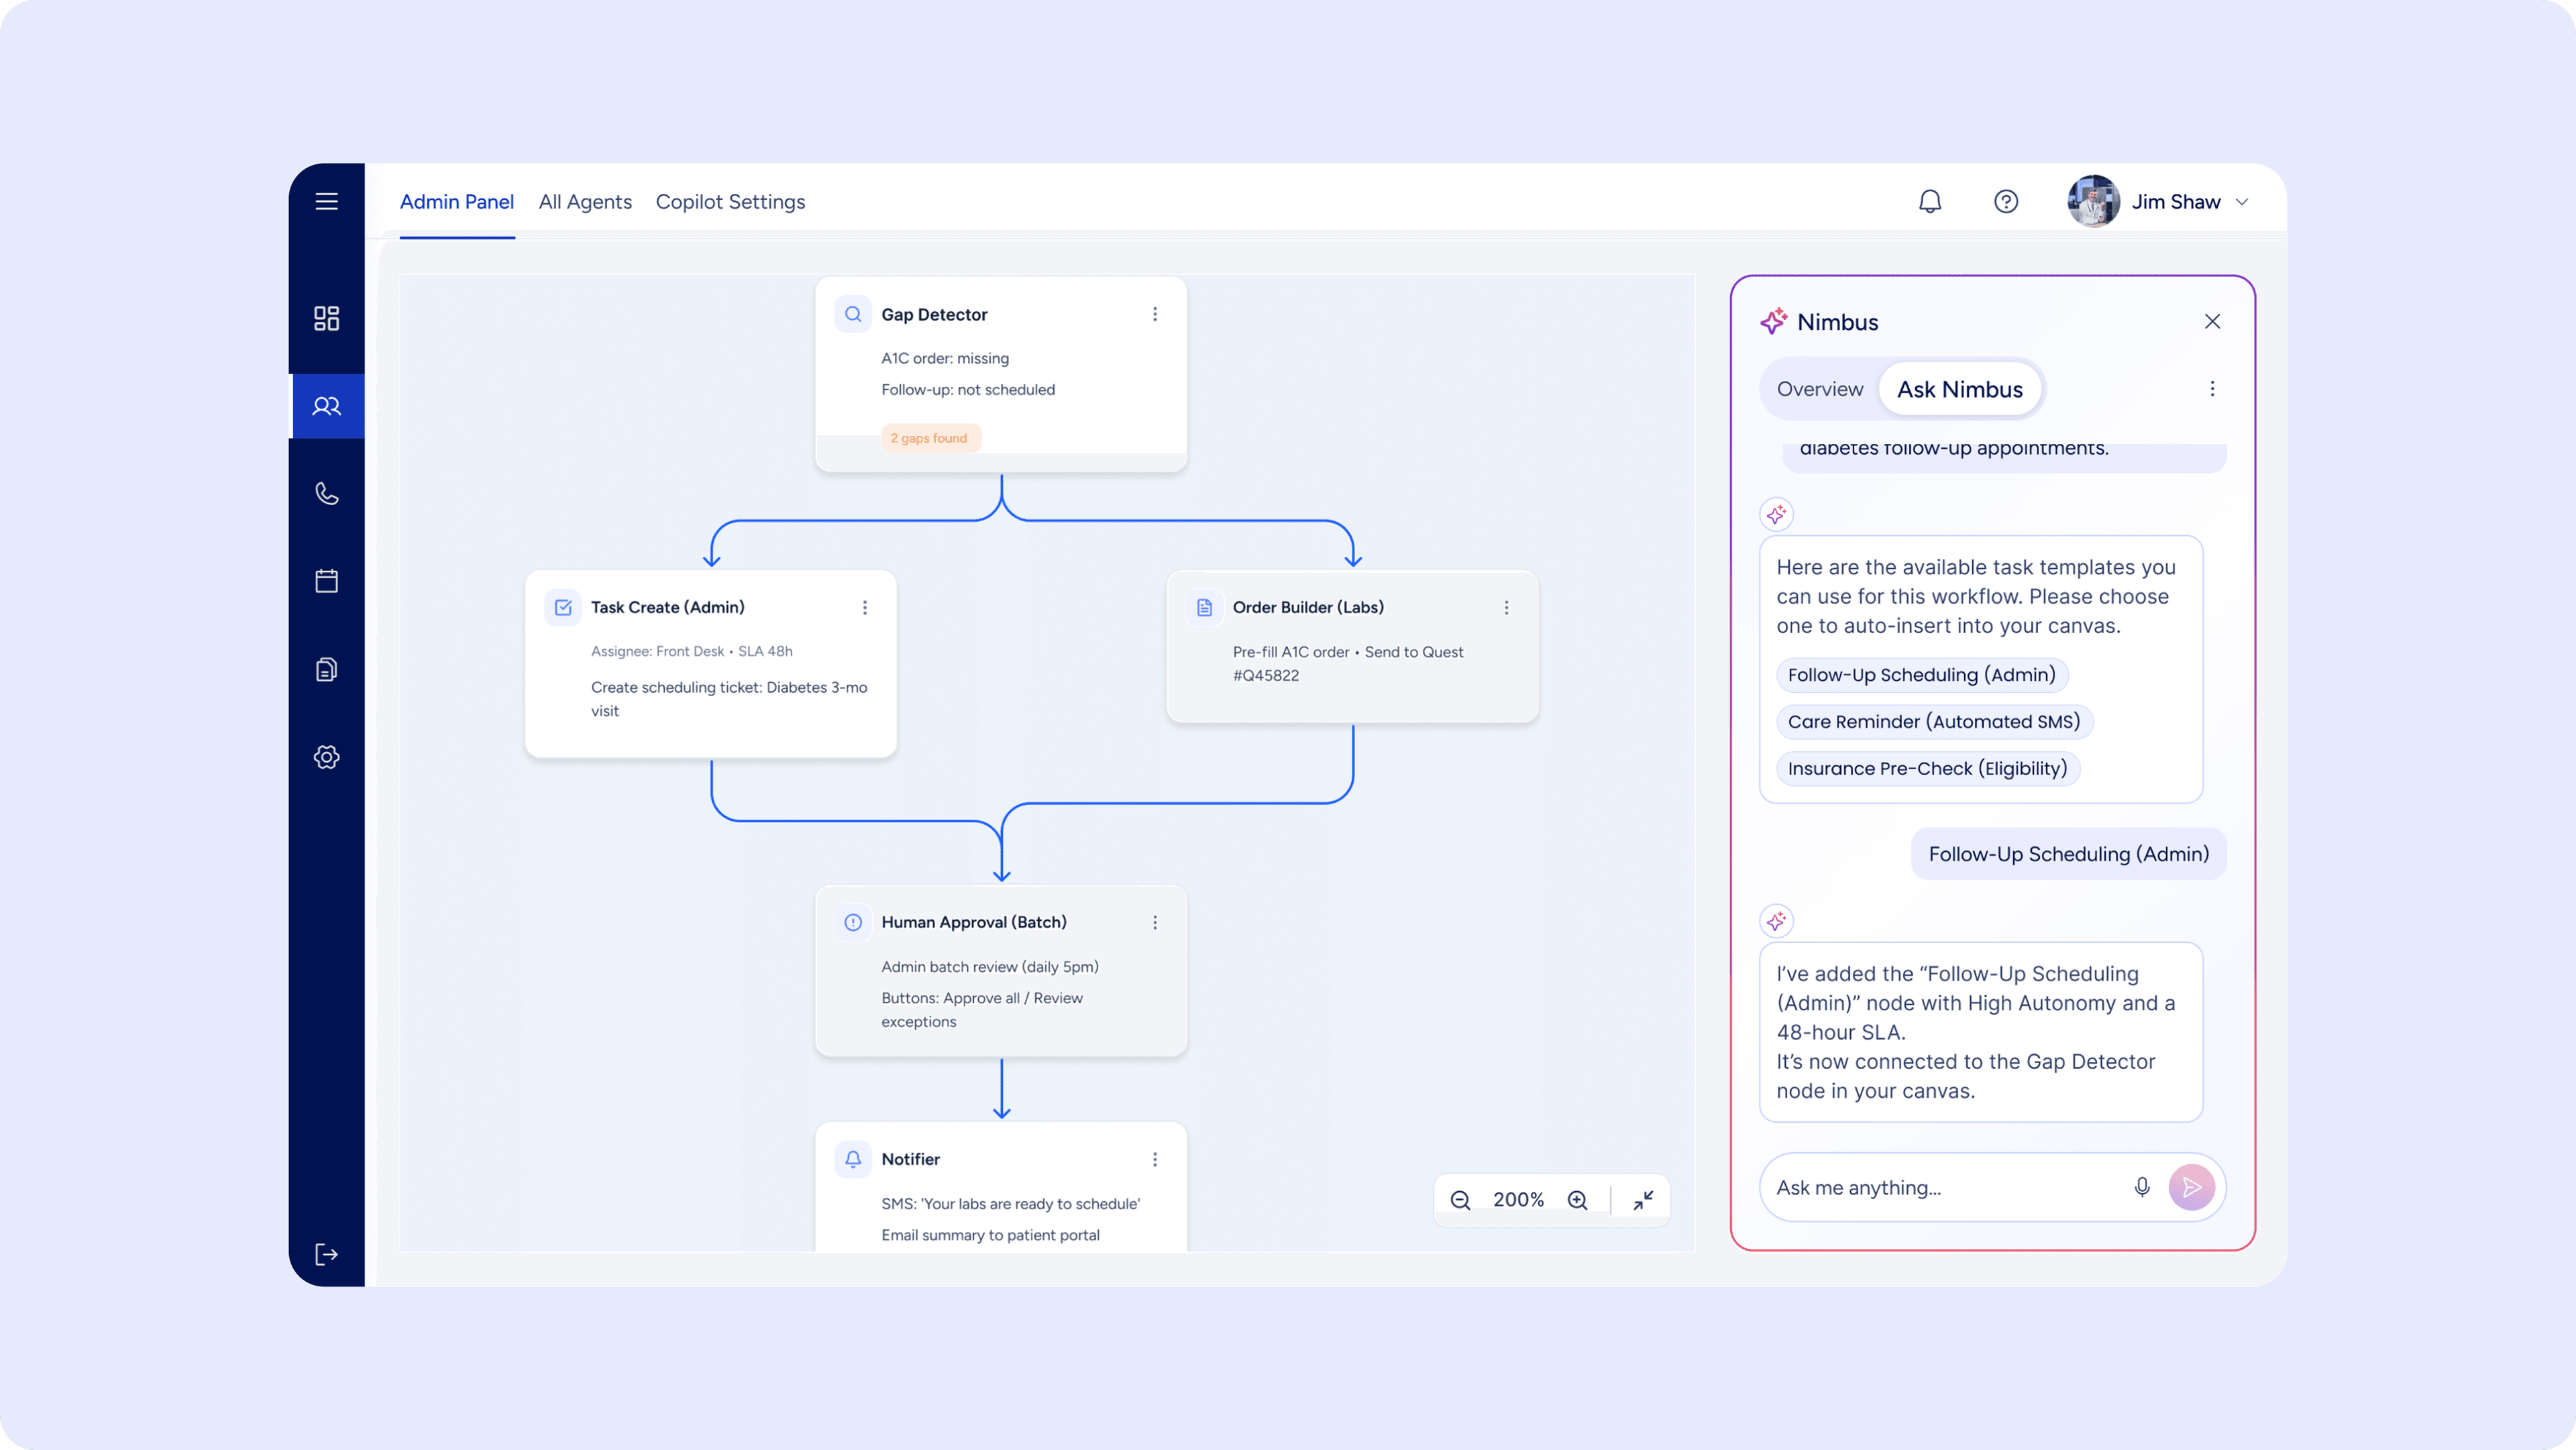The image size is (2576, 1450).
Task: Switch to the Overview toggle in Nimbus
Action: (x=1819, y=389)
